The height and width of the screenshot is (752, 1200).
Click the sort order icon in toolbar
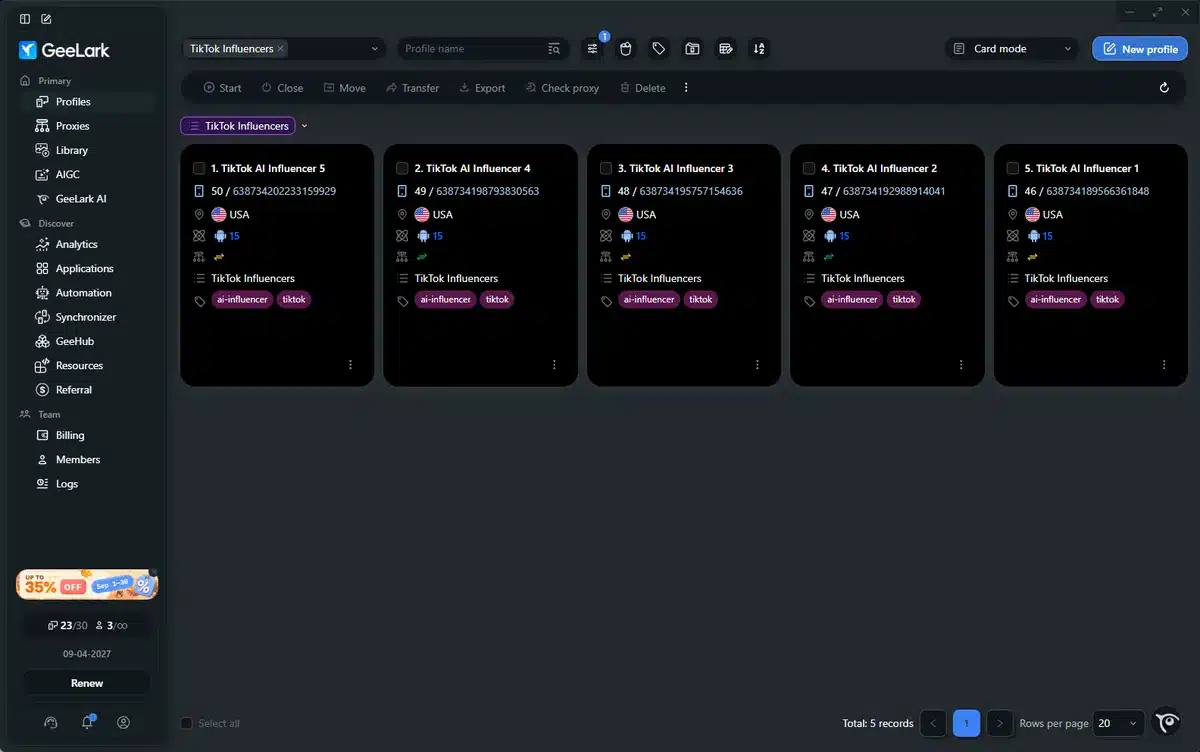759,48
